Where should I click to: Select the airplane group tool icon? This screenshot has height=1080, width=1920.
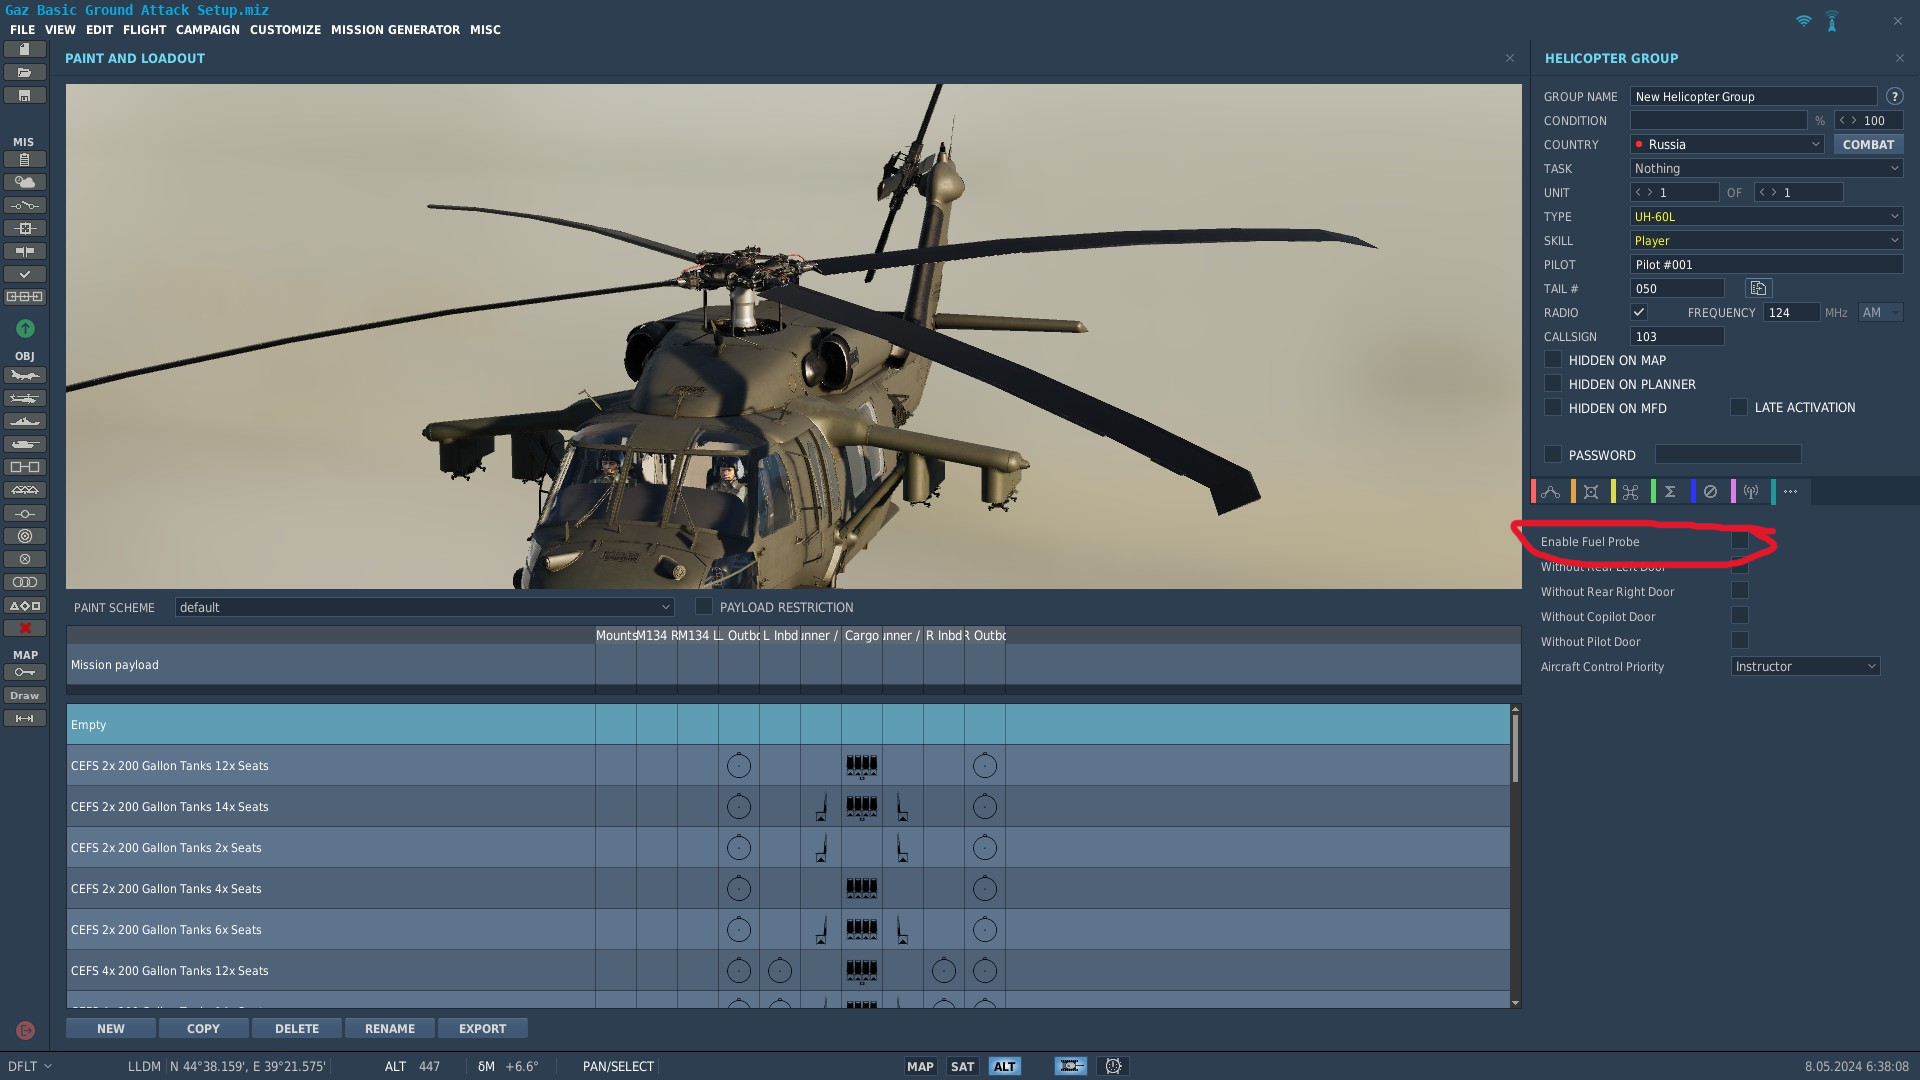coord(25,375)
